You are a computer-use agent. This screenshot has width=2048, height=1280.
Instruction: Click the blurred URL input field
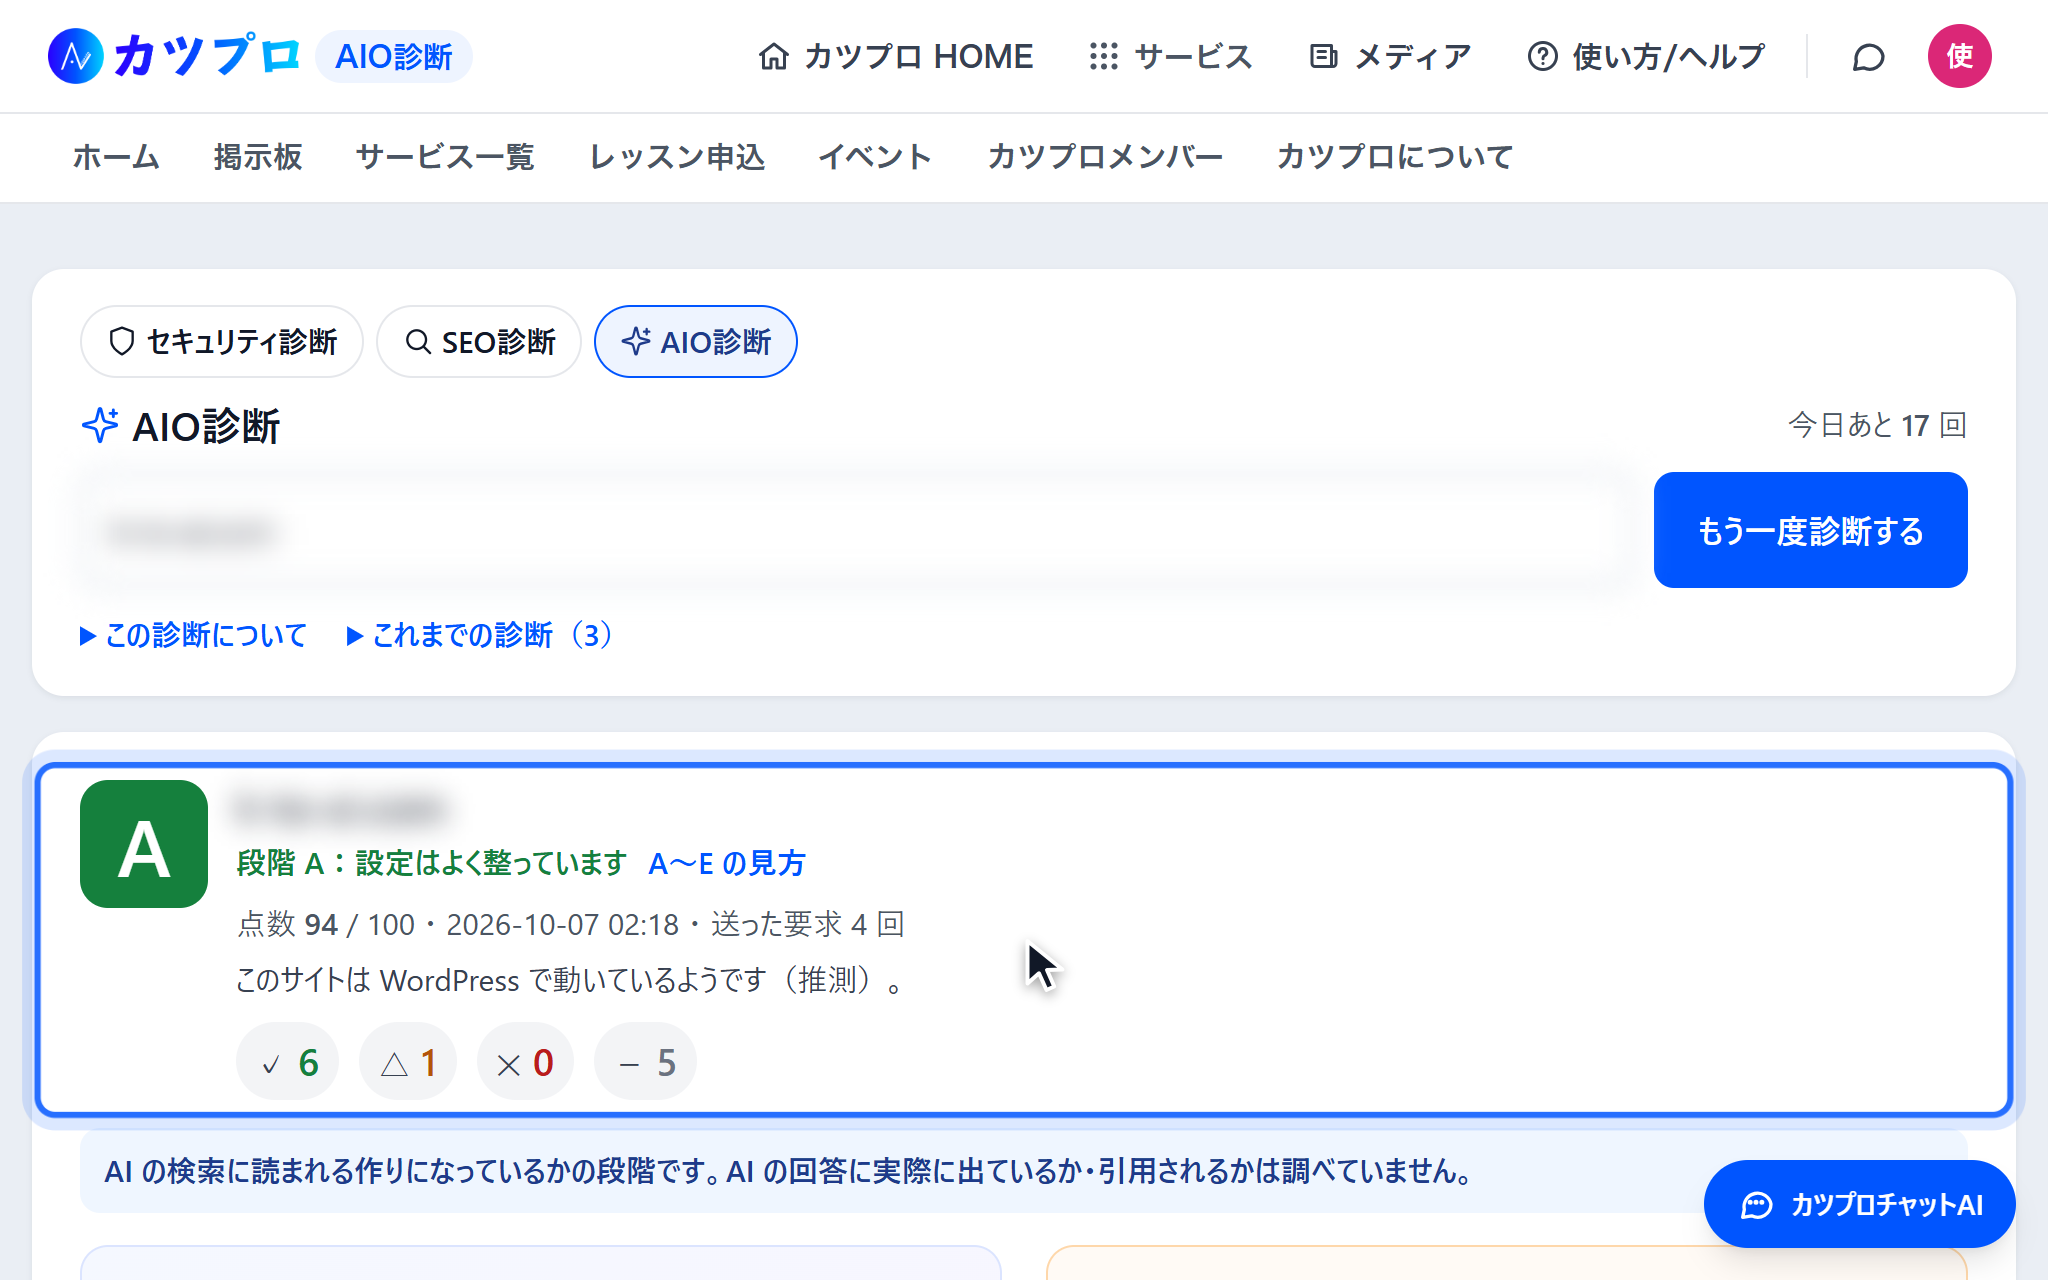point(856,531)
